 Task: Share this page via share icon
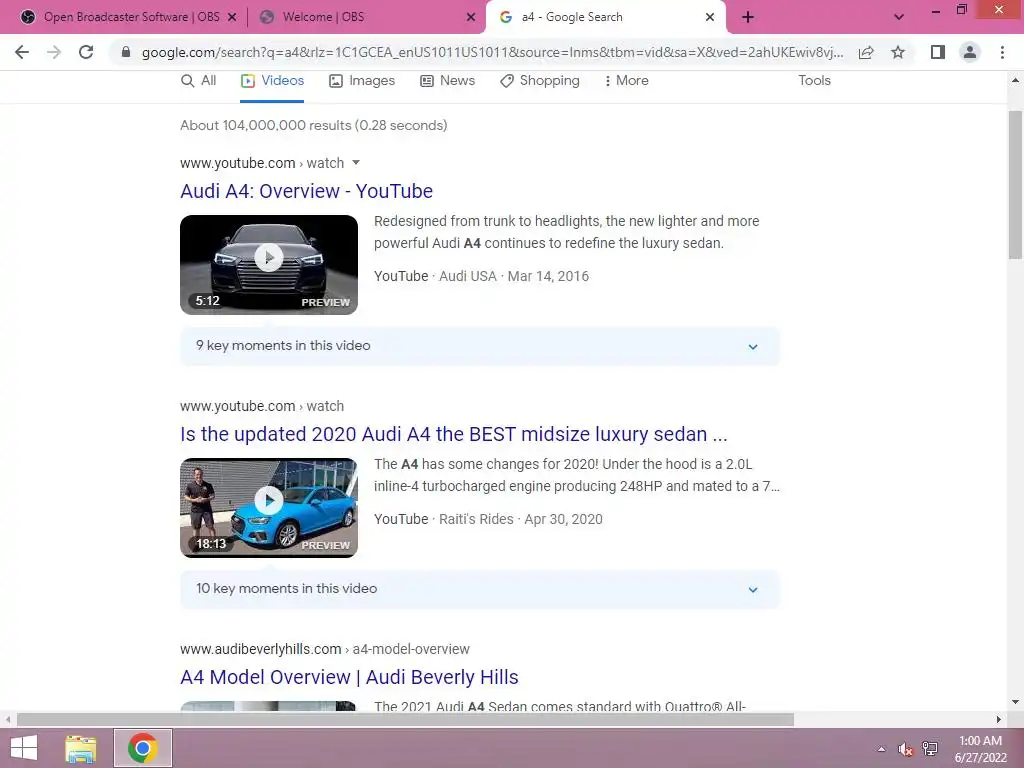tap(866, 52)
